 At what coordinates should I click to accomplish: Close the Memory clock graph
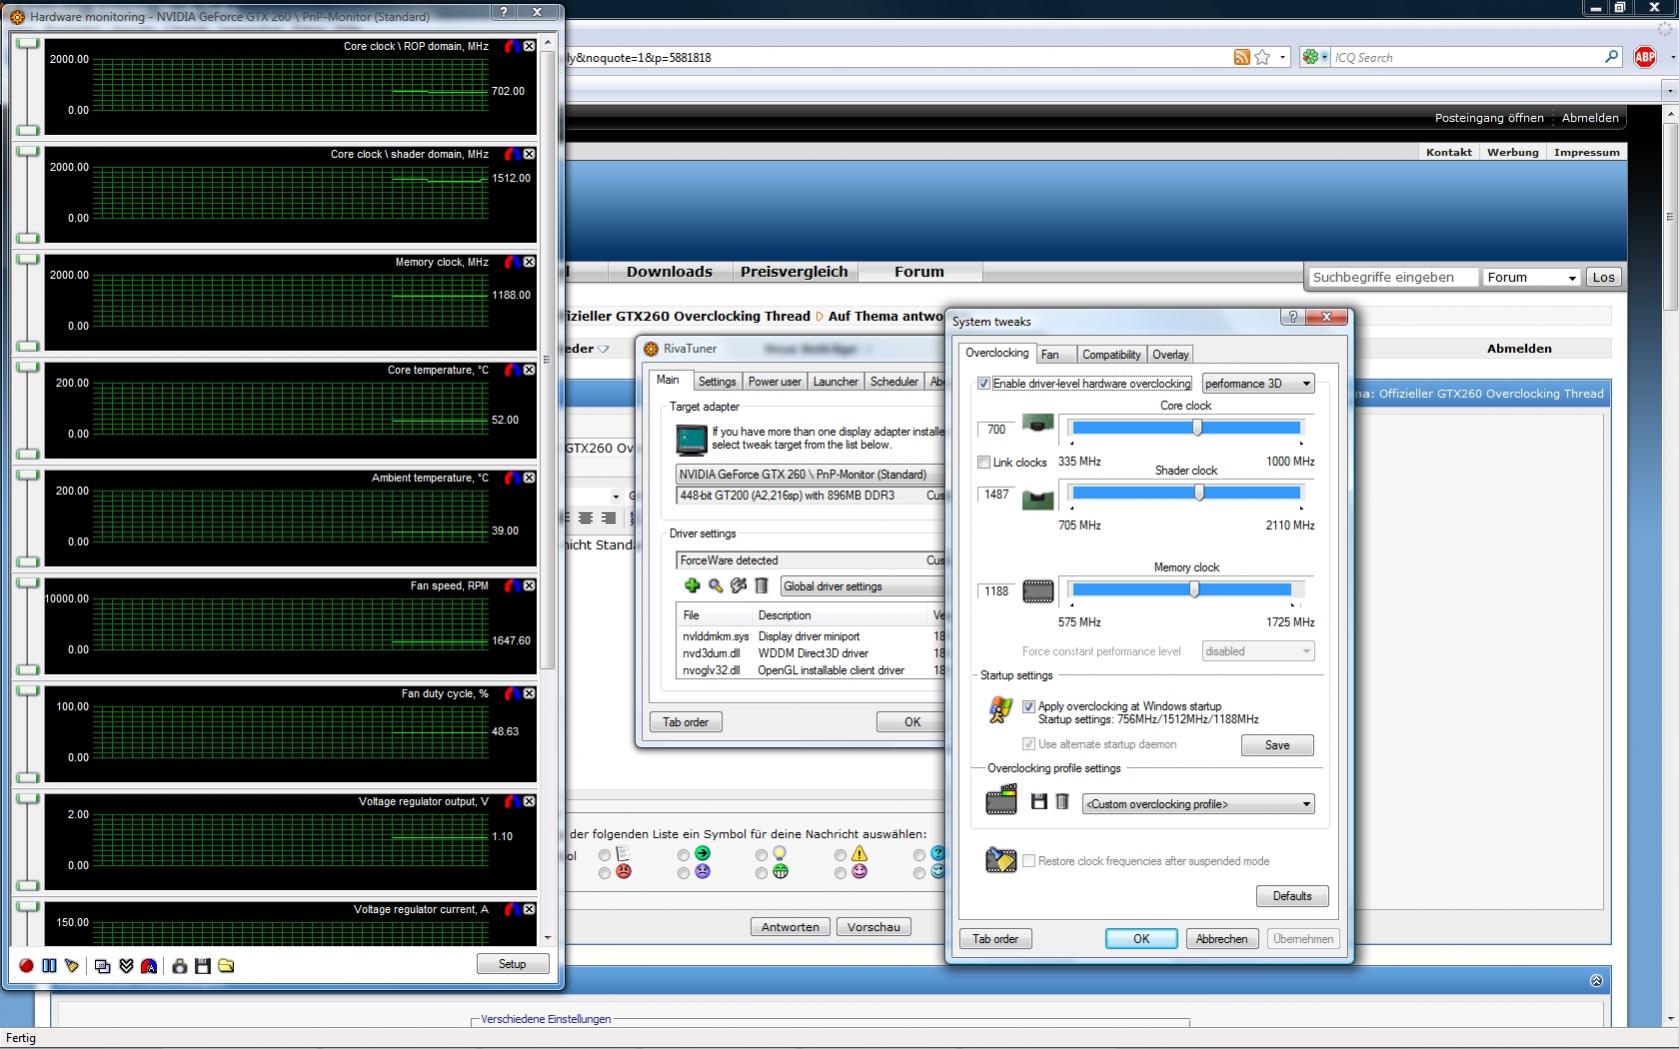(529, 262)
